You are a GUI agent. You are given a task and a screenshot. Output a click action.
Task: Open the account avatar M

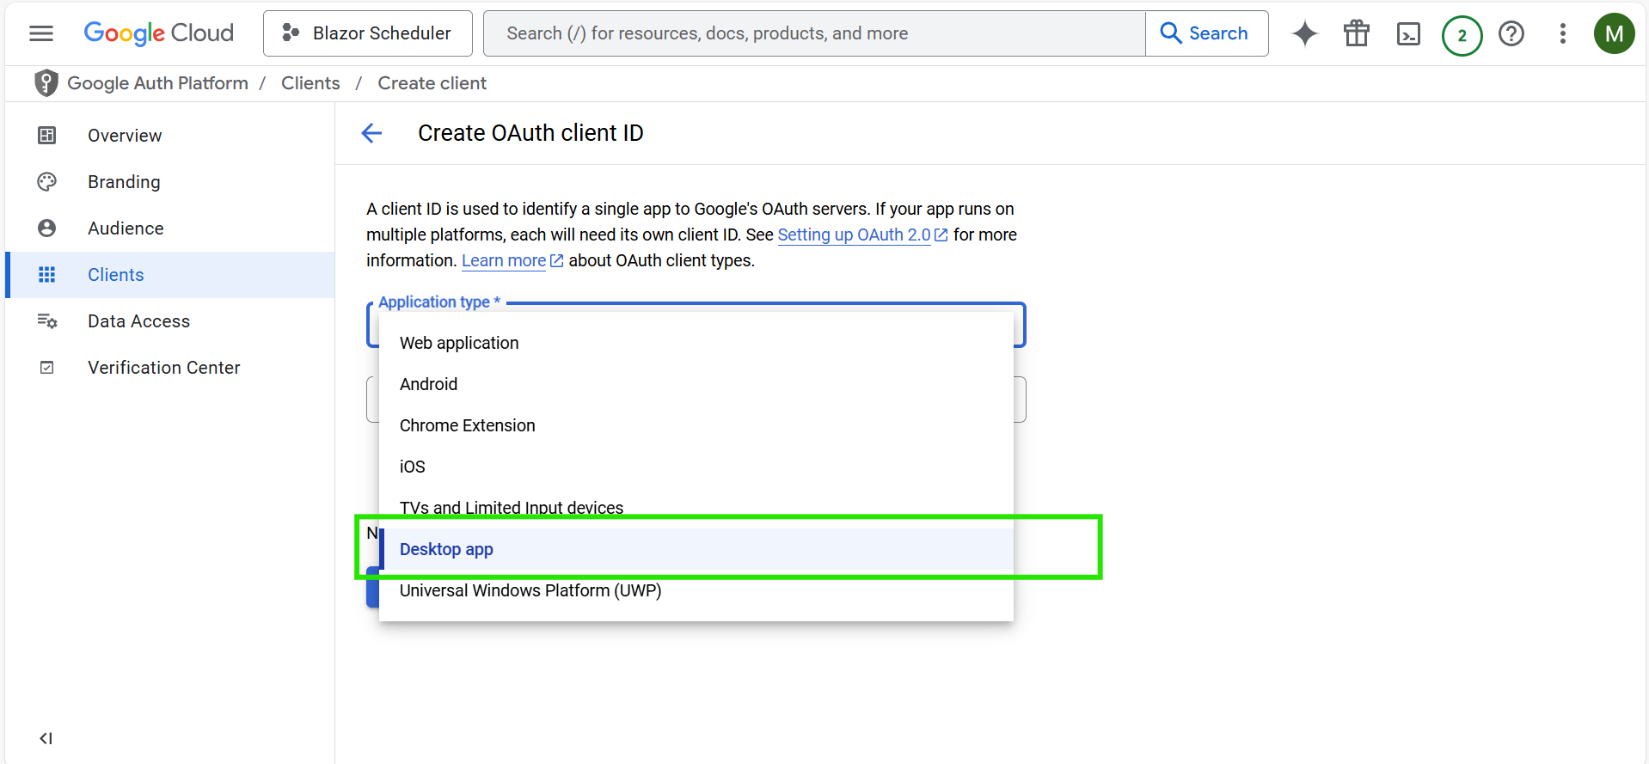1614,34
